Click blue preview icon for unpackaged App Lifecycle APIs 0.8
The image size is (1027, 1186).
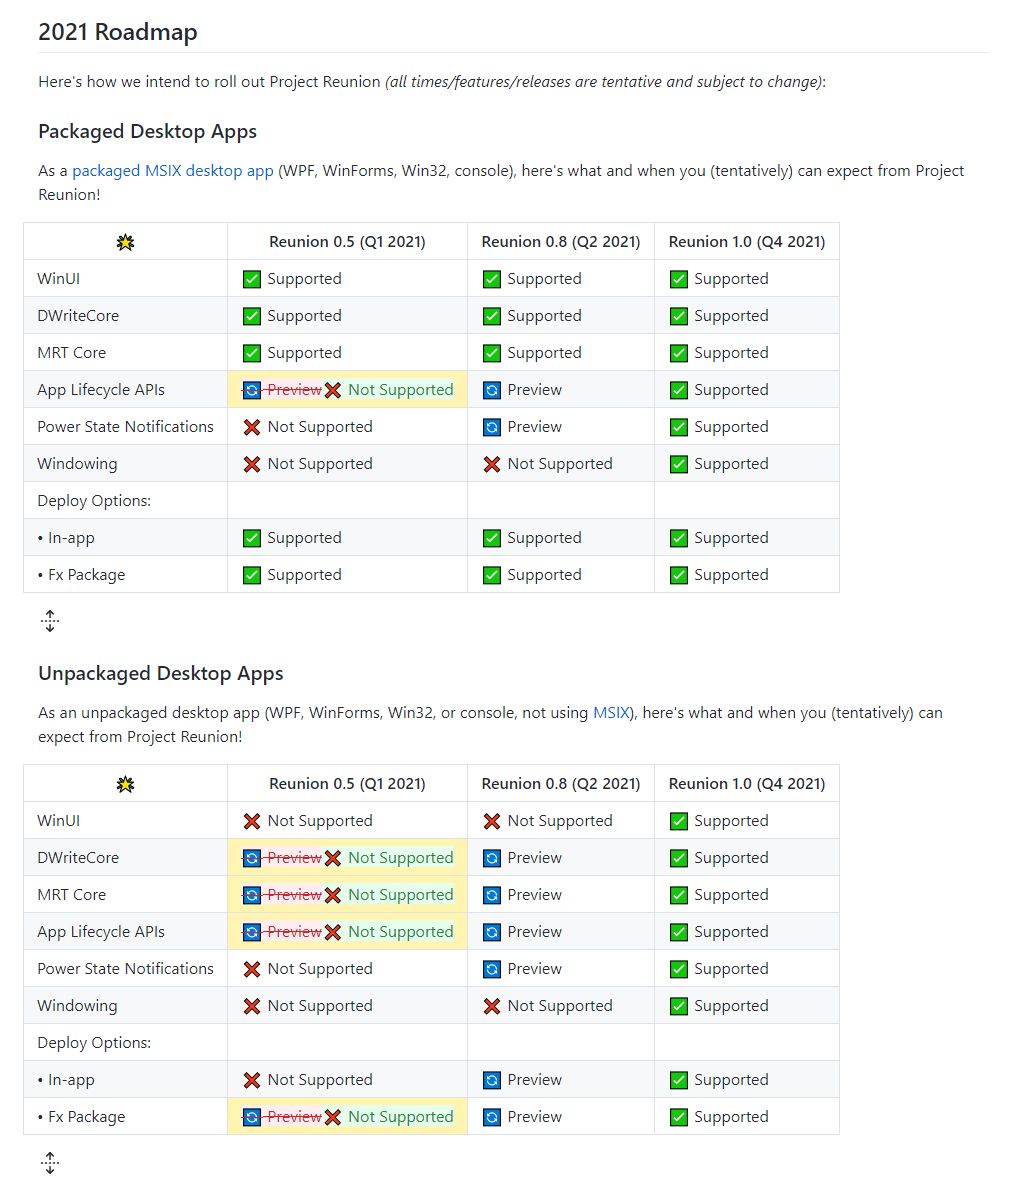pyautogui.click(x=492, y=933)
